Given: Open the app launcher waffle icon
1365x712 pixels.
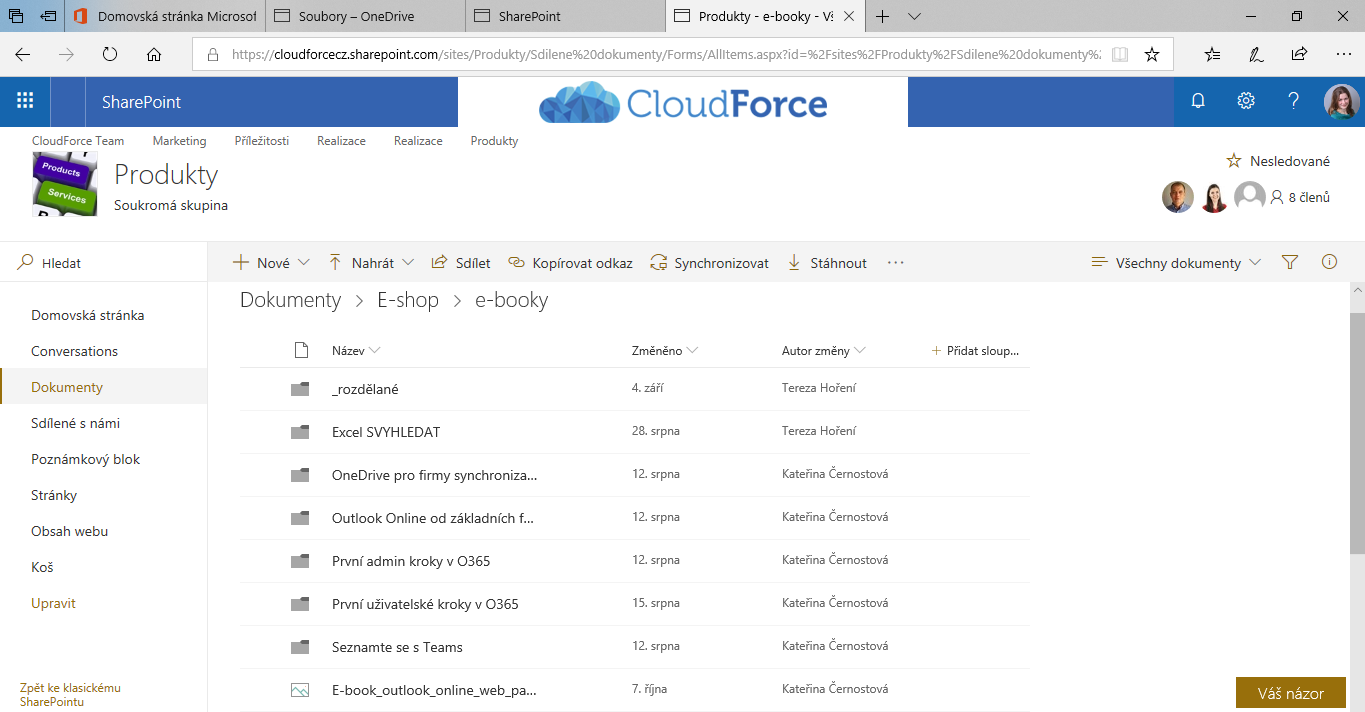Looking at the screenshot, I should pos(25,101).
